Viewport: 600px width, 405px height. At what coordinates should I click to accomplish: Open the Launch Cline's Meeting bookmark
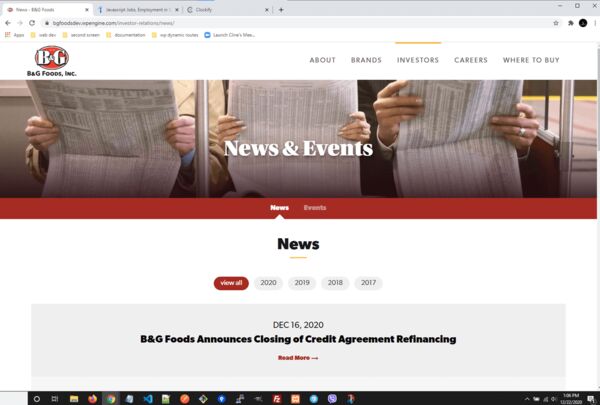click(x=230, y=35)
